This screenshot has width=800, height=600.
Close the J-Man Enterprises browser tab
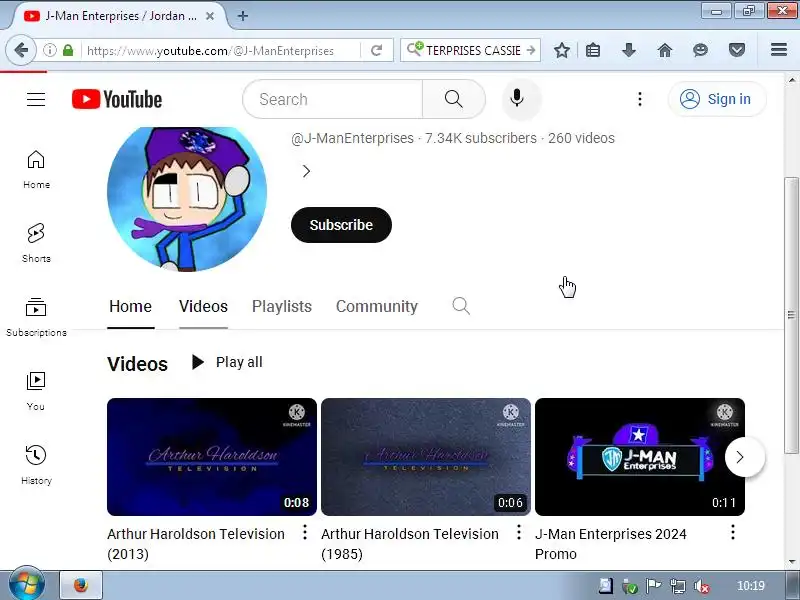(x=210, y=16)
